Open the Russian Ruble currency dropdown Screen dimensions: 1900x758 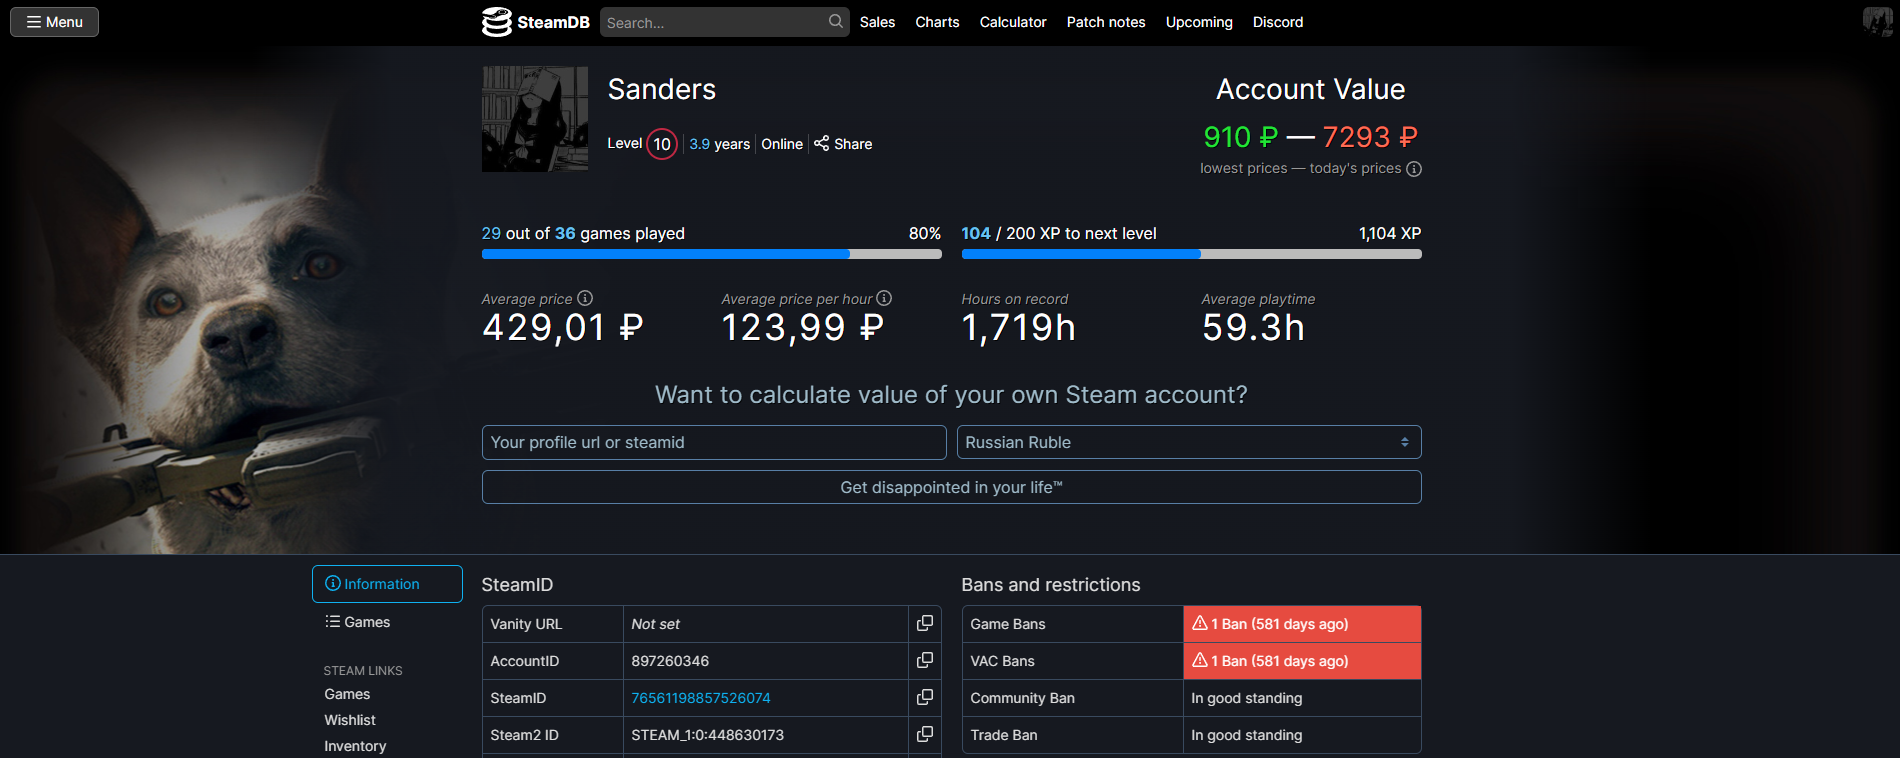(1189, 442)
